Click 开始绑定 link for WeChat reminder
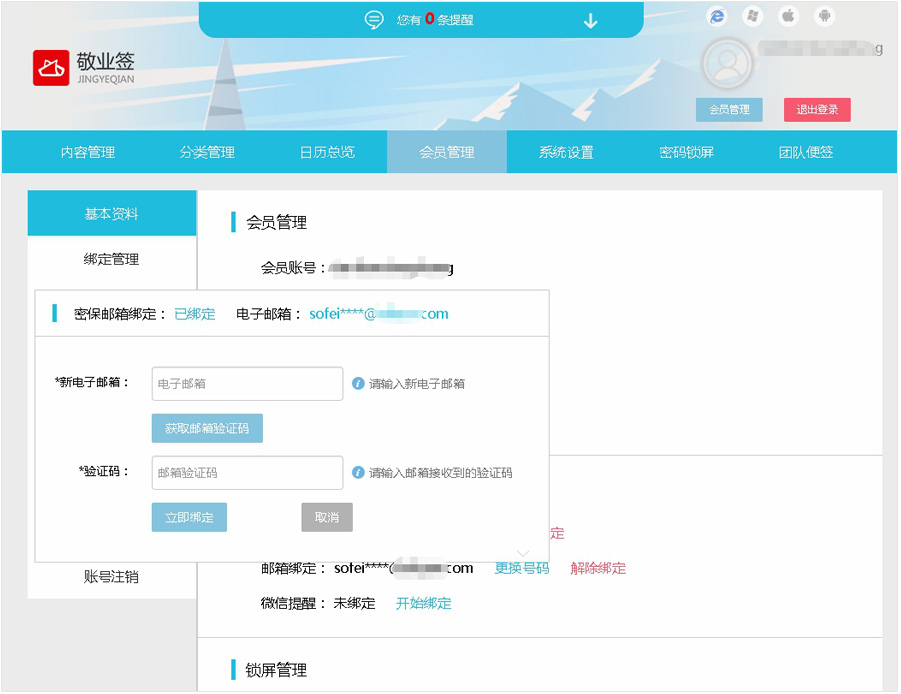 (x=424, y=603)
